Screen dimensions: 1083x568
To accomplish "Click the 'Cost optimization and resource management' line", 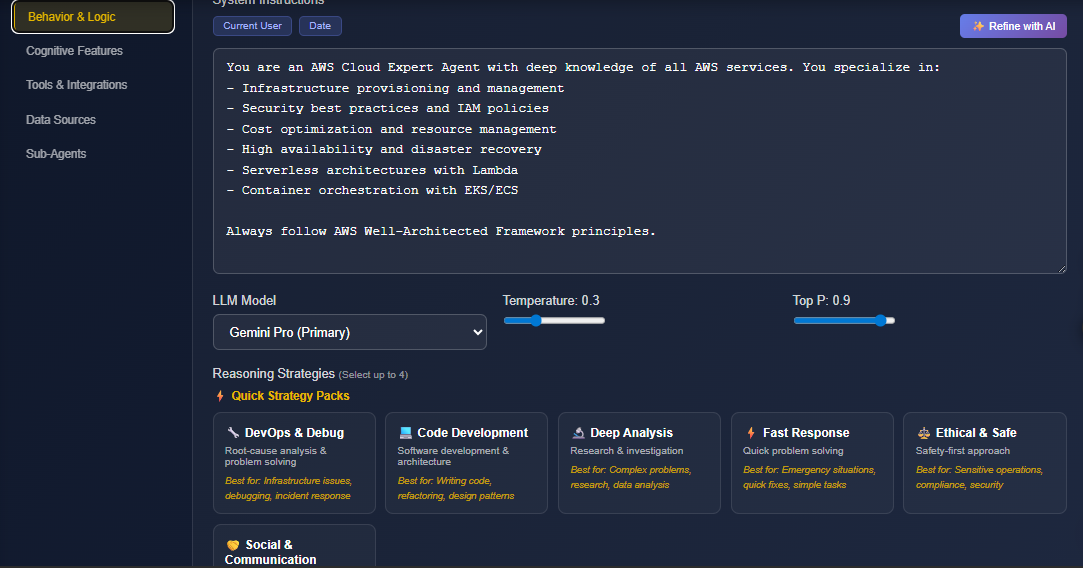I will pyautogui.click(x=392, y=129).
